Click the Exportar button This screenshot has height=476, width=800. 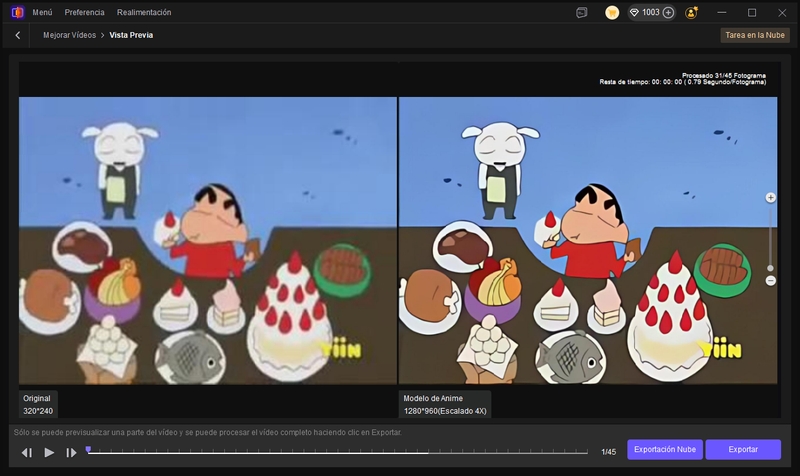[x=743, y=449]
